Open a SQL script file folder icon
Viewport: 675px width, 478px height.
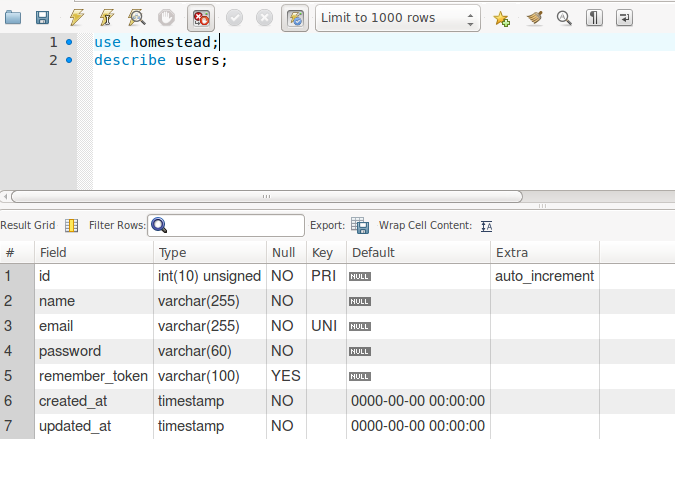click(13, 18)
